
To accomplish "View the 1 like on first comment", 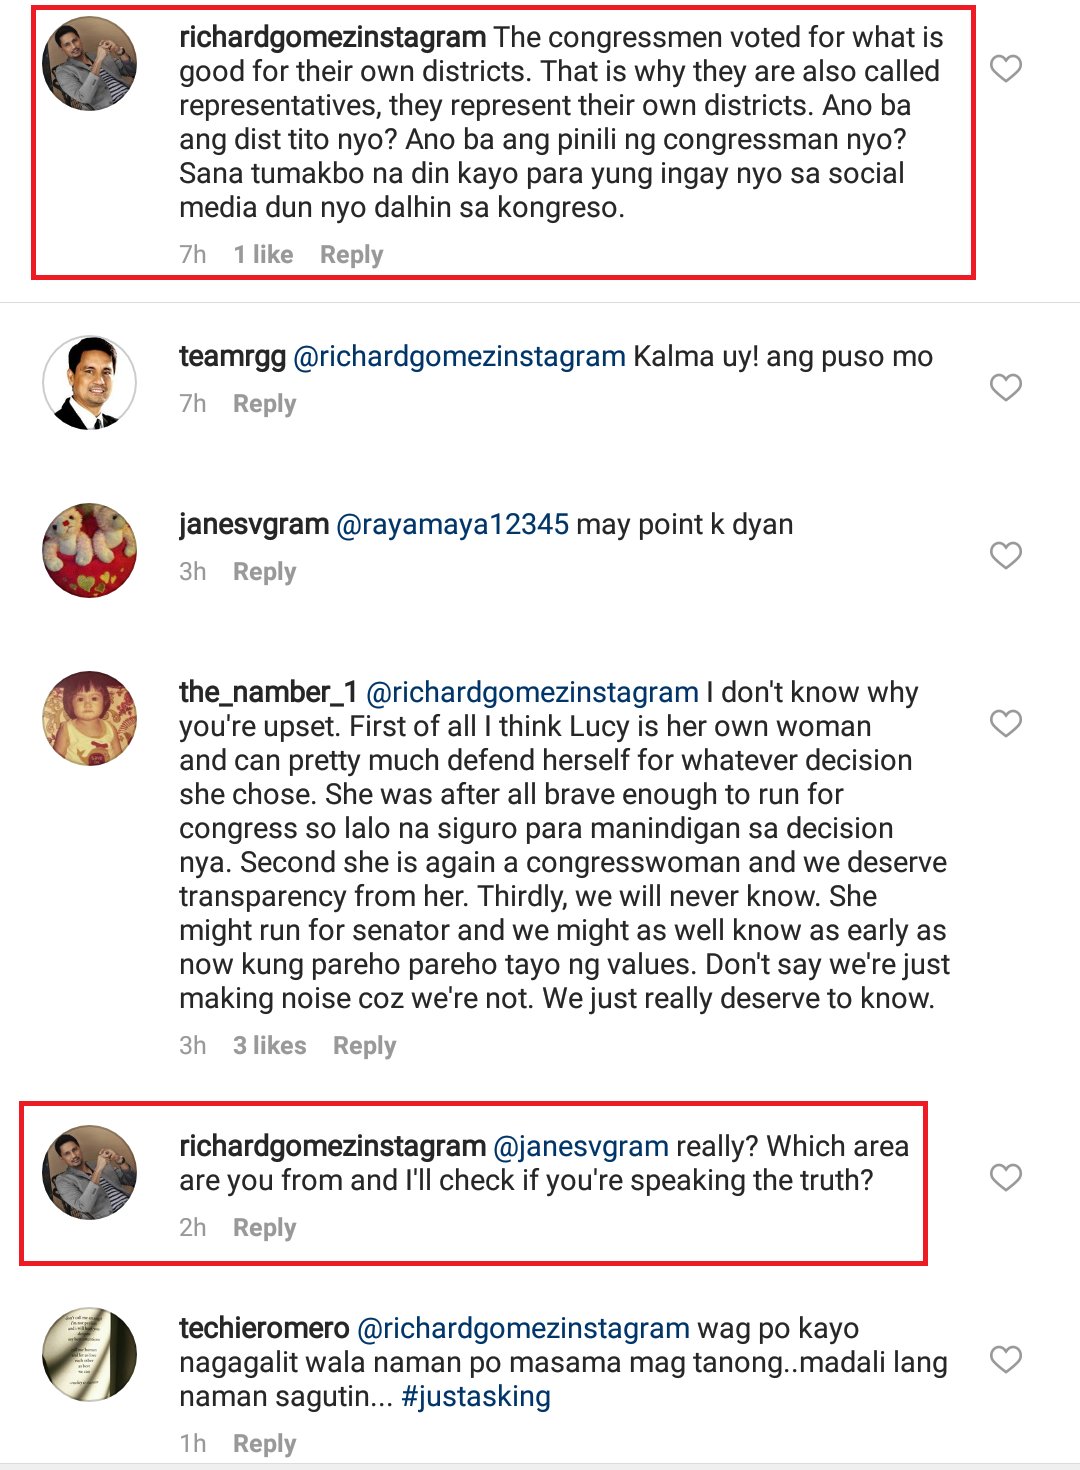I will click(x=263, y=255).
